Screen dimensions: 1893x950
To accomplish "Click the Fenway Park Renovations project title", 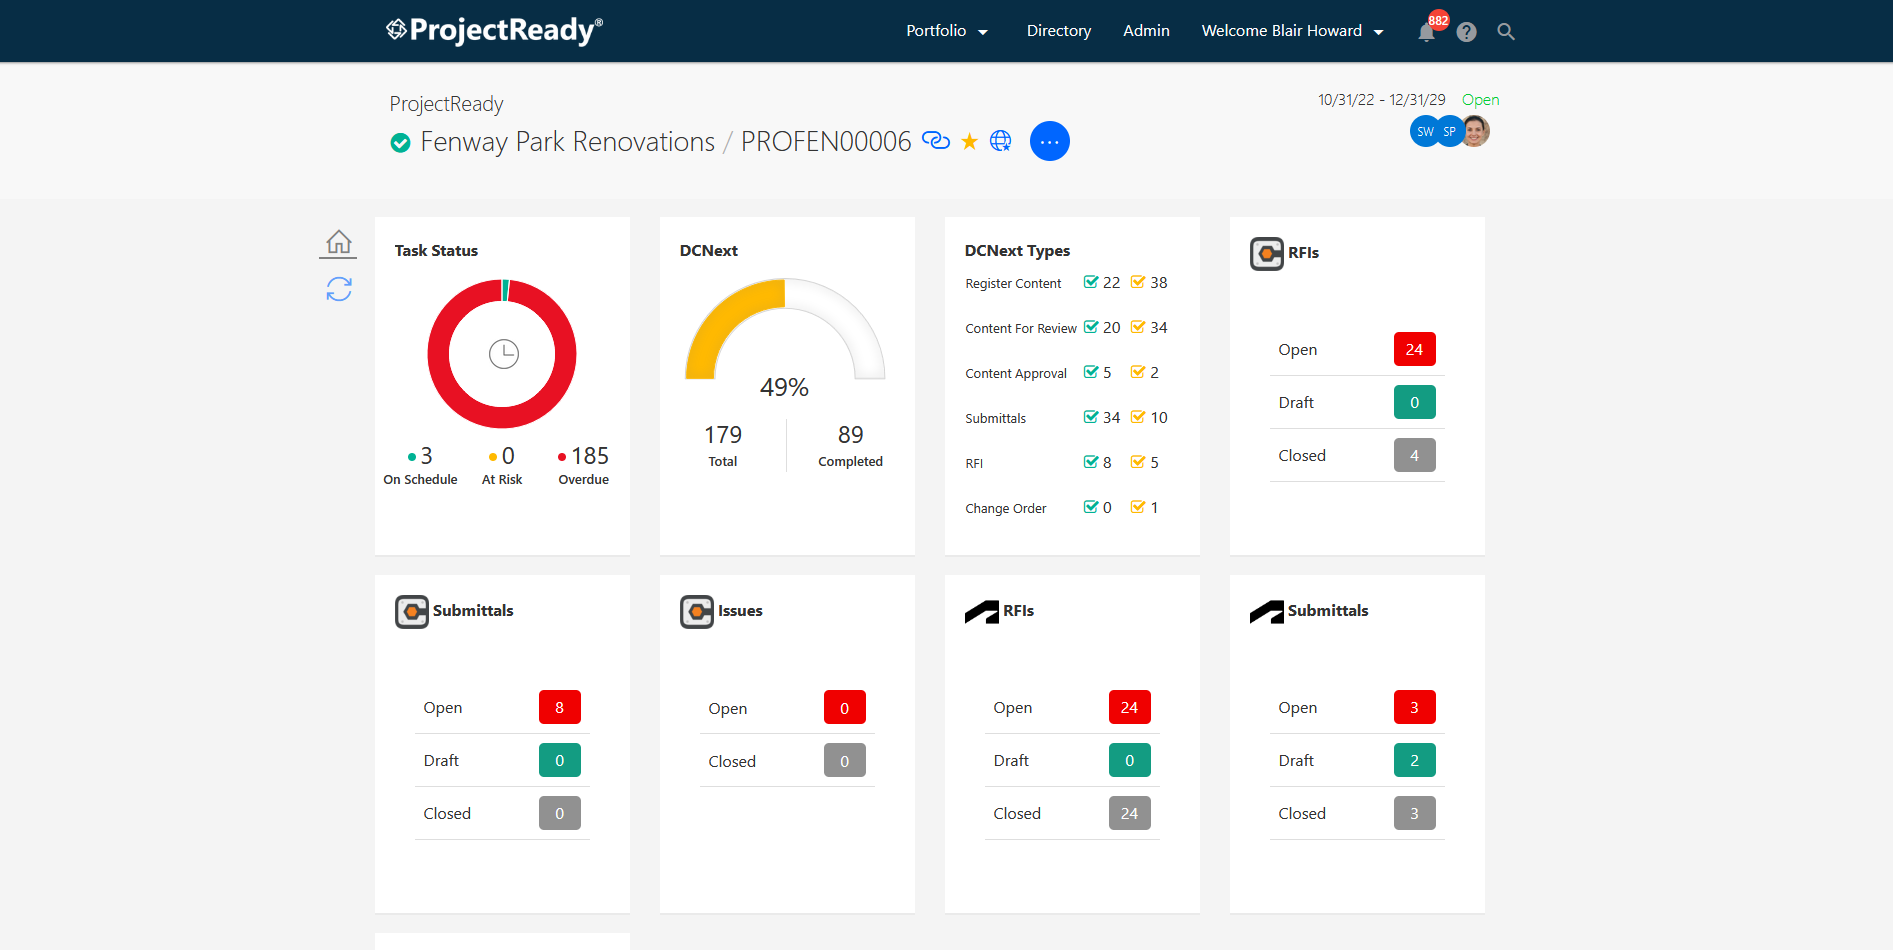I will pyautogui.click(x=568, y=142).
